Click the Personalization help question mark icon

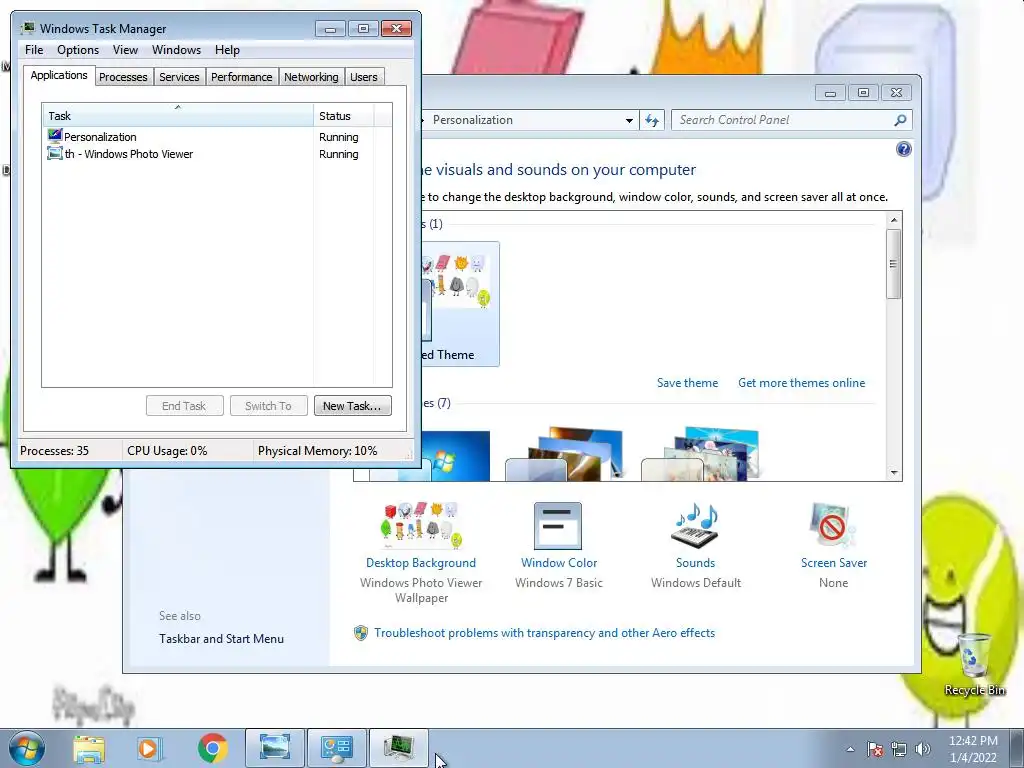coord(903,150)
